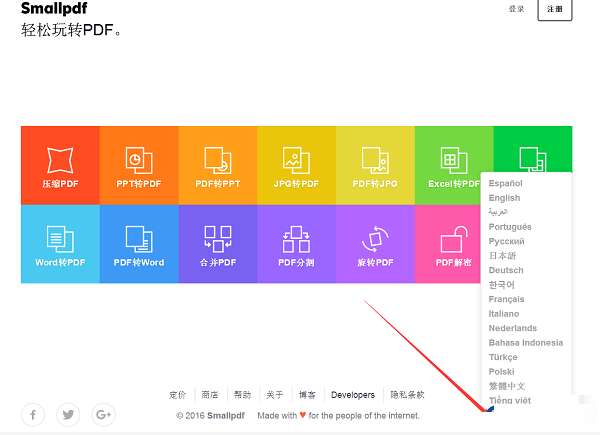This screenshot has width=600, height=435.
Task: Open the PDF分割 split tool tile
Action: tap(297, 244)
